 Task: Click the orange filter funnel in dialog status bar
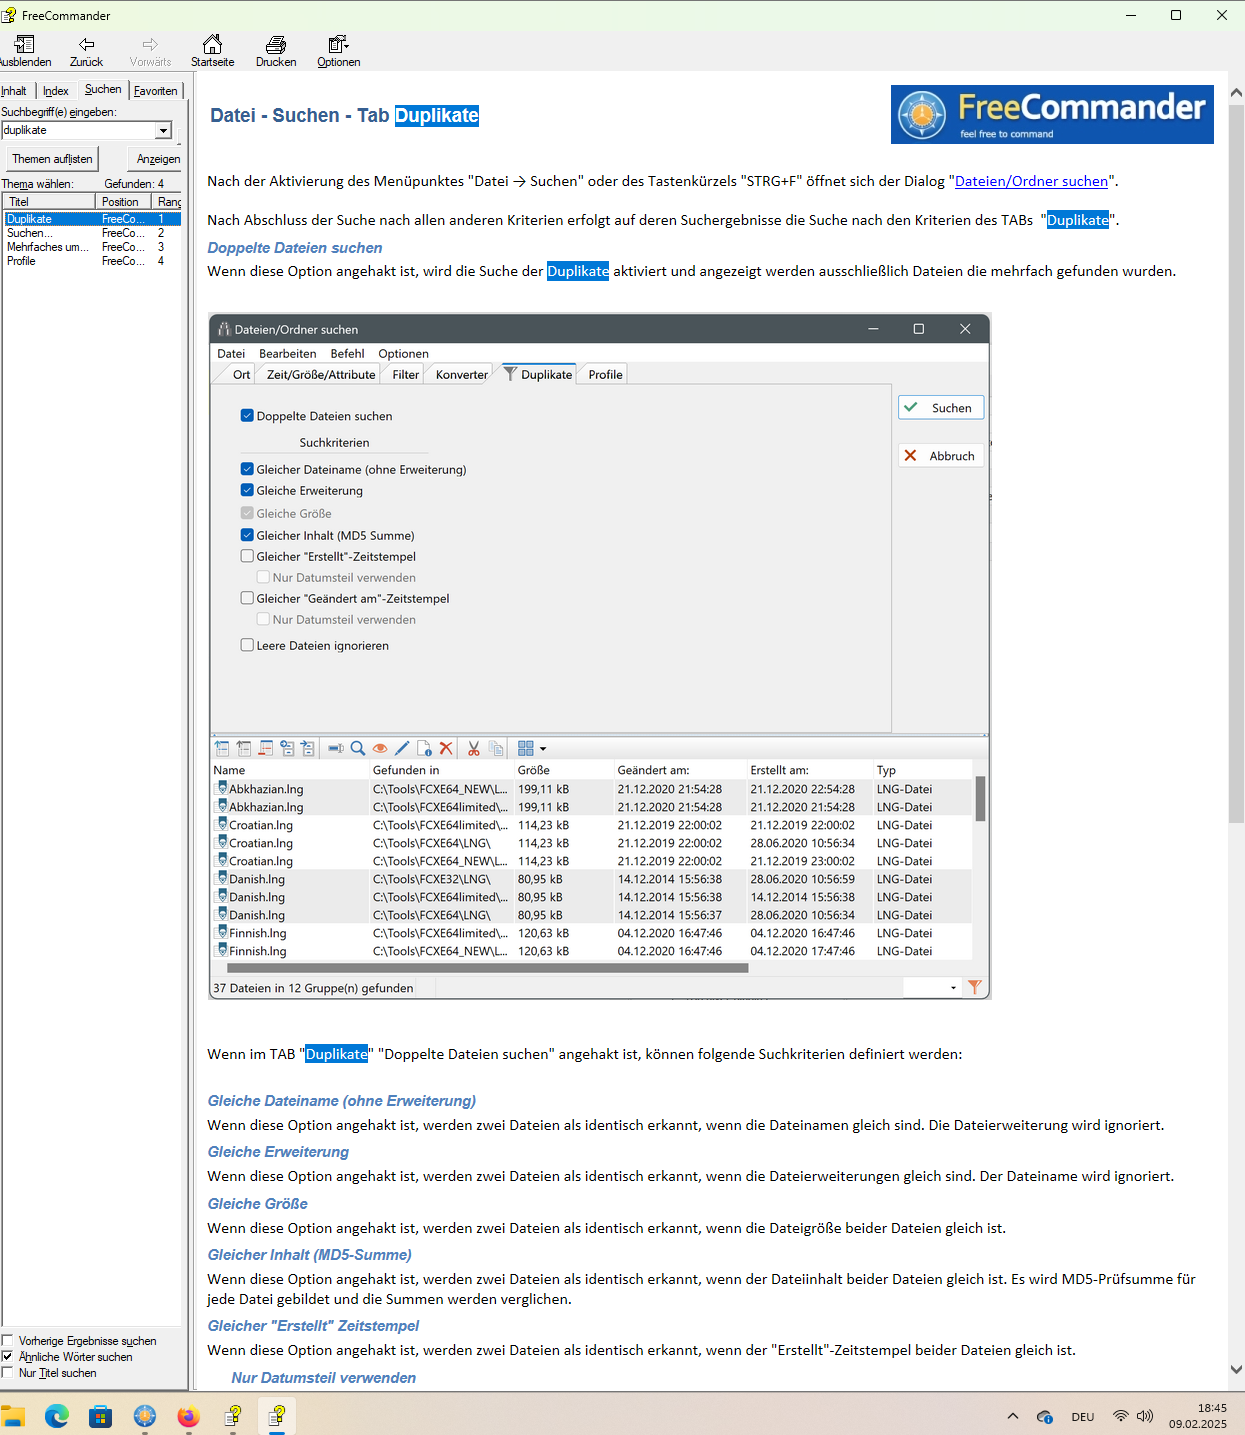click(975, 987)
